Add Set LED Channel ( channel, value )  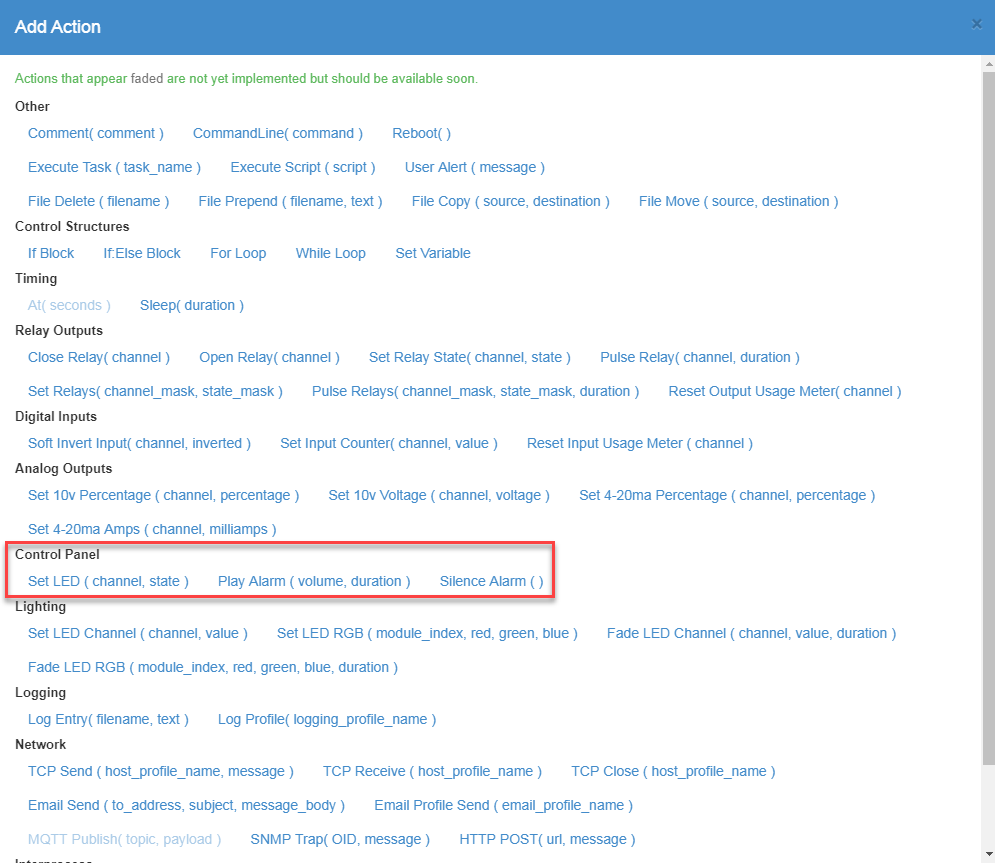coord(138,633)
